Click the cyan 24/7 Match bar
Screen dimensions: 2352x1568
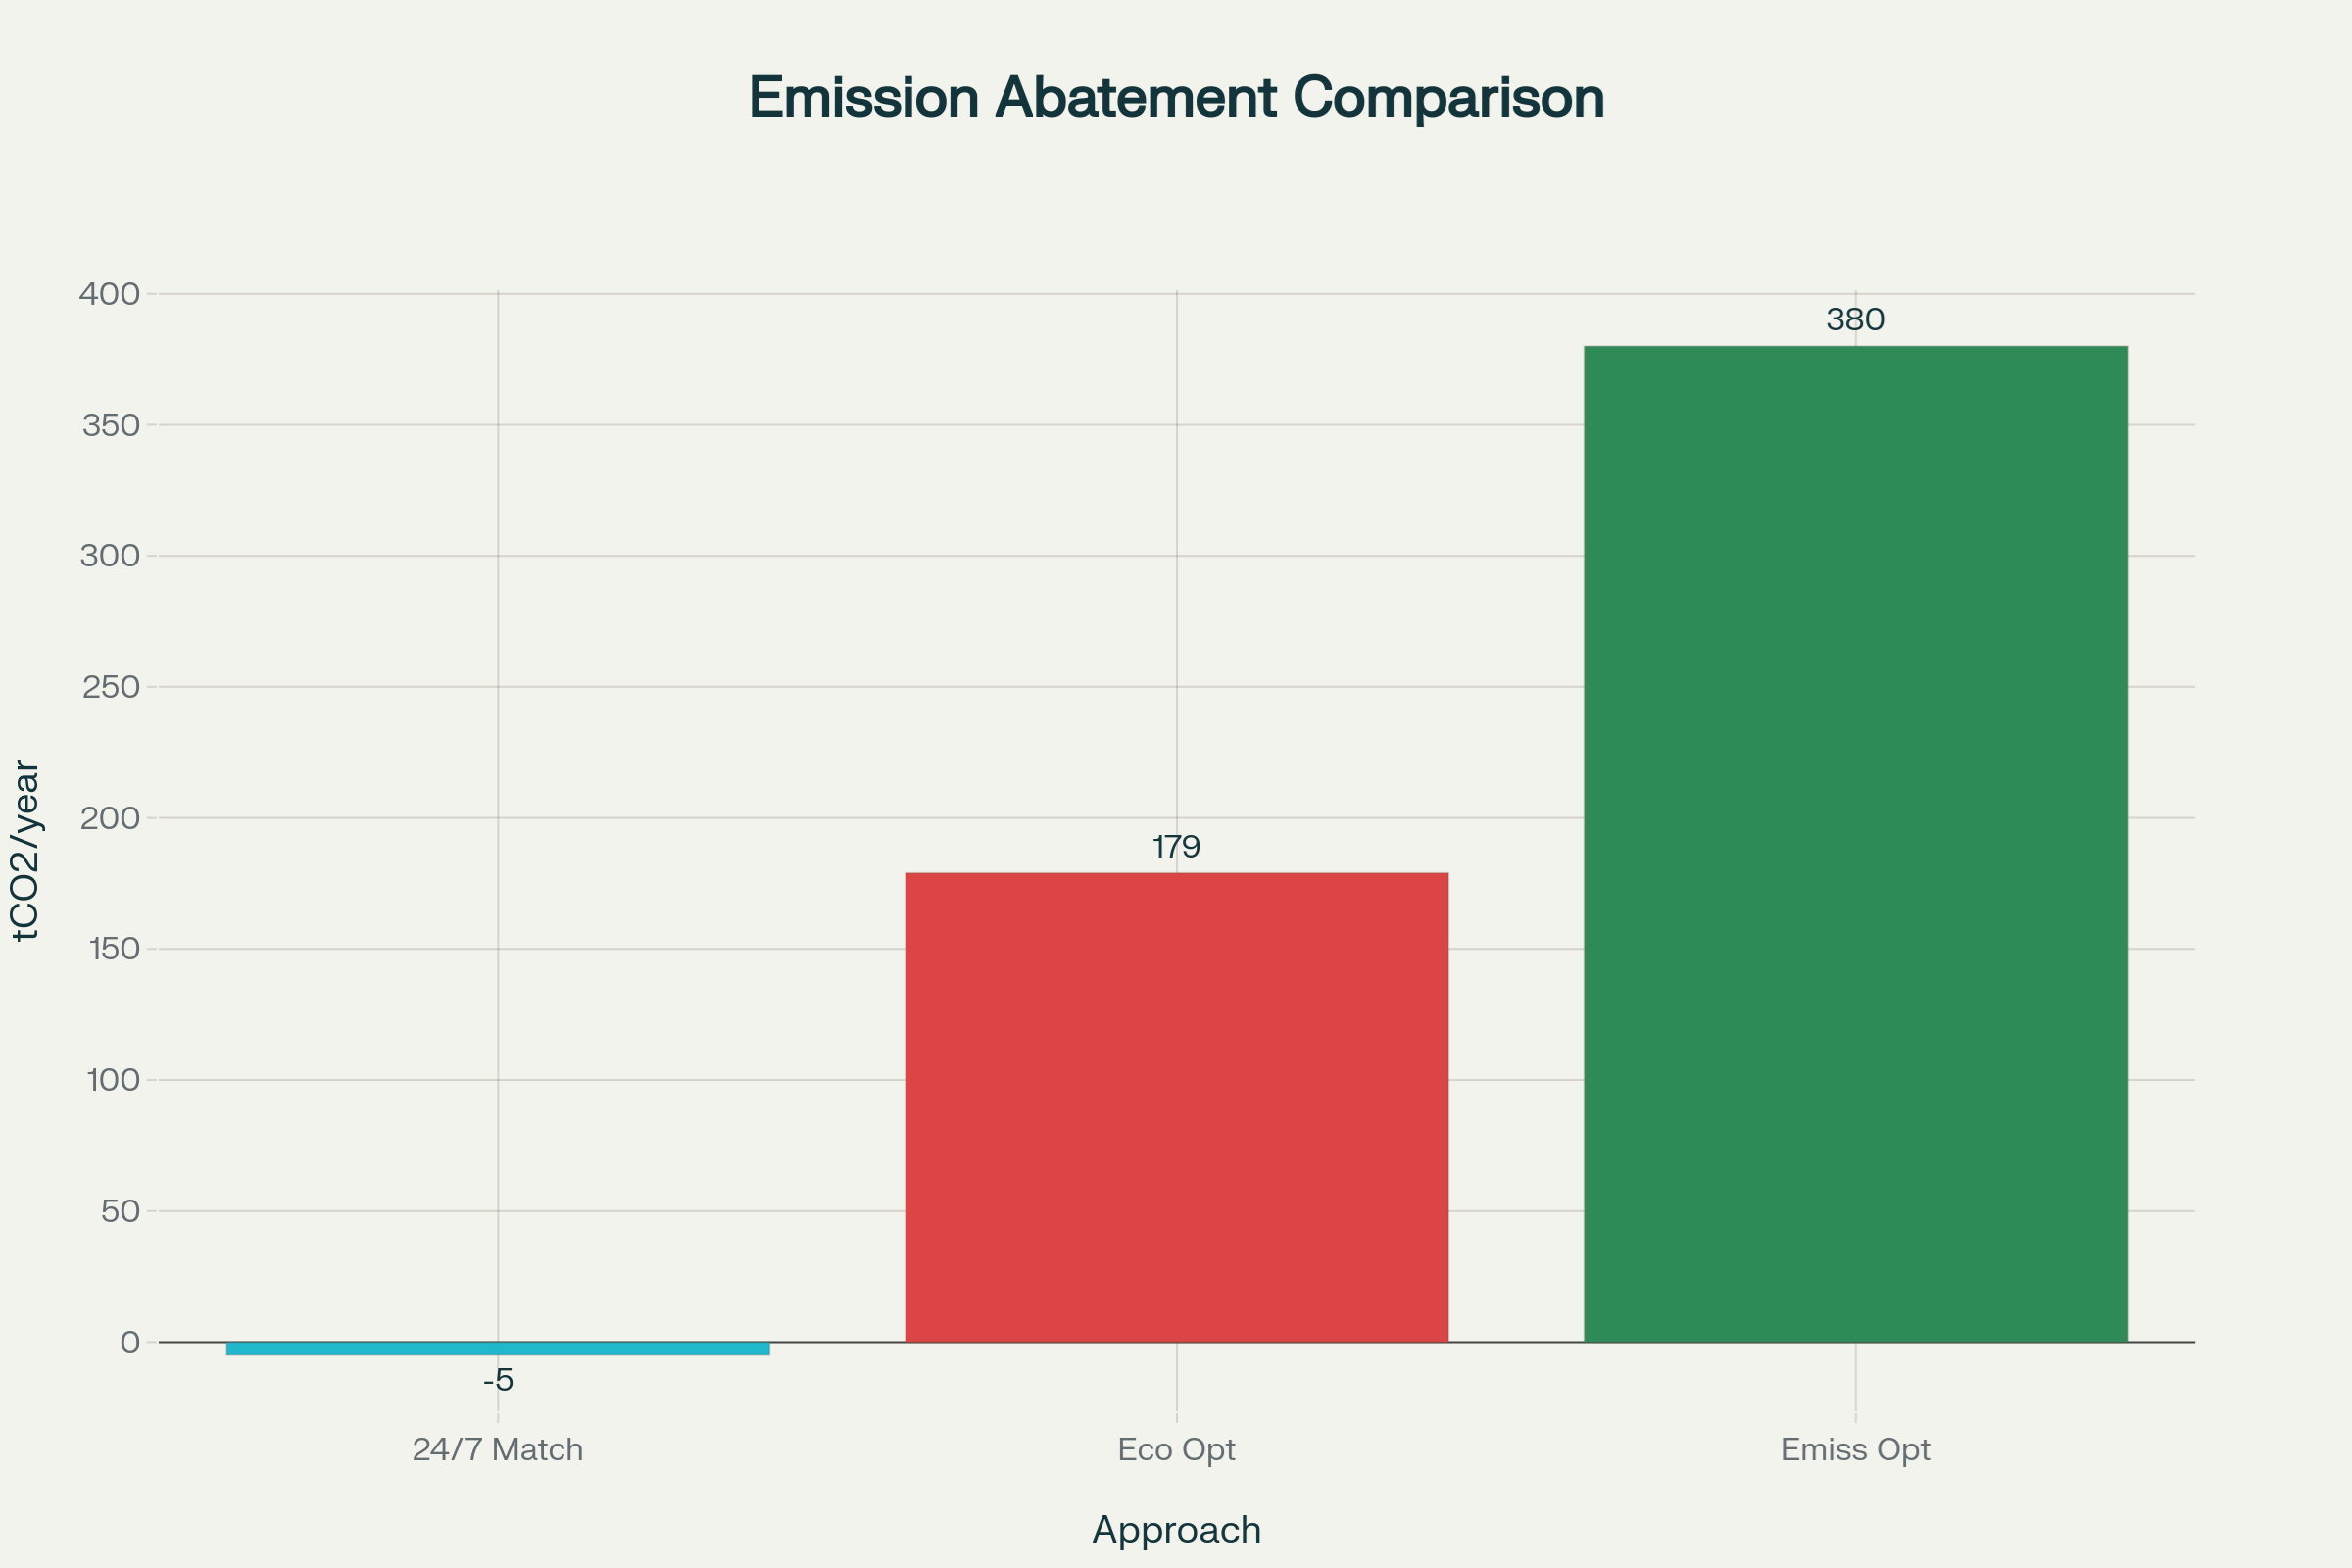[x=497, y=1348]
